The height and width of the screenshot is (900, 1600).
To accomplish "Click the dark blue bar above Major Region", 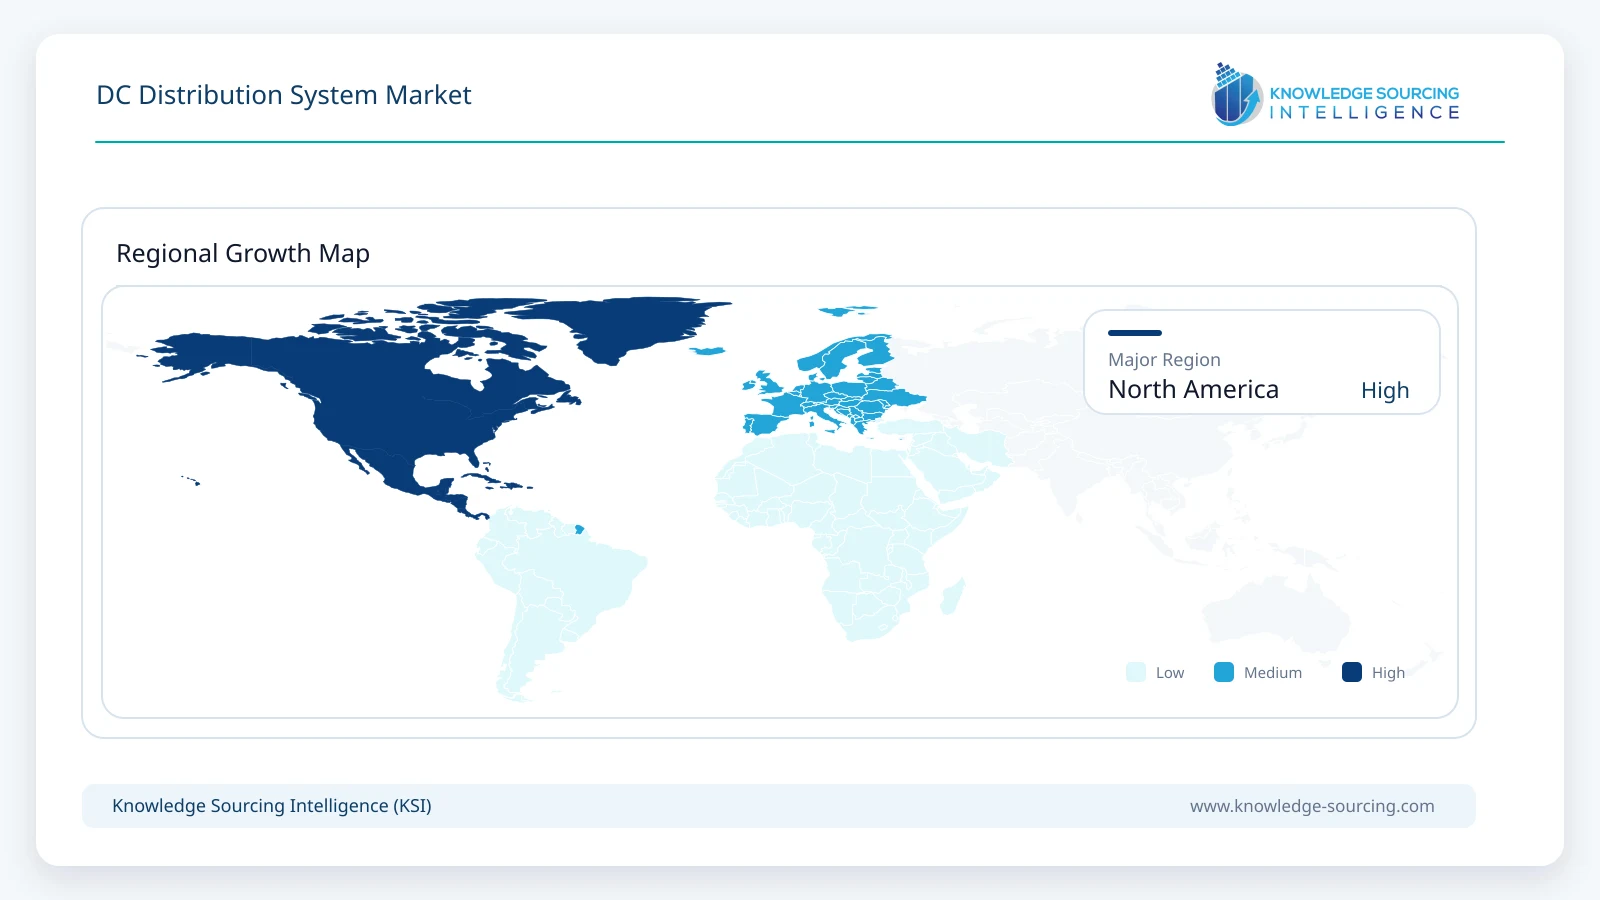I will tap(1135, 333).
